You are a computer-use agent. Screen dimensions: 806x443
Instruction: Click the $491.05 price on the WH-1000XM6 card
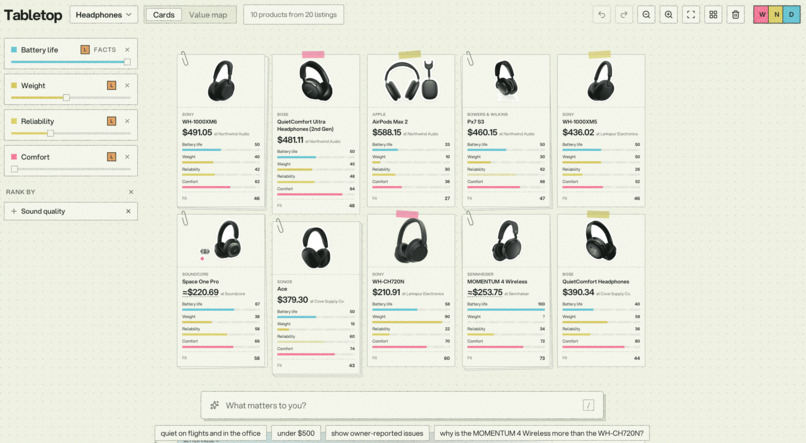[x=197, y=133]
